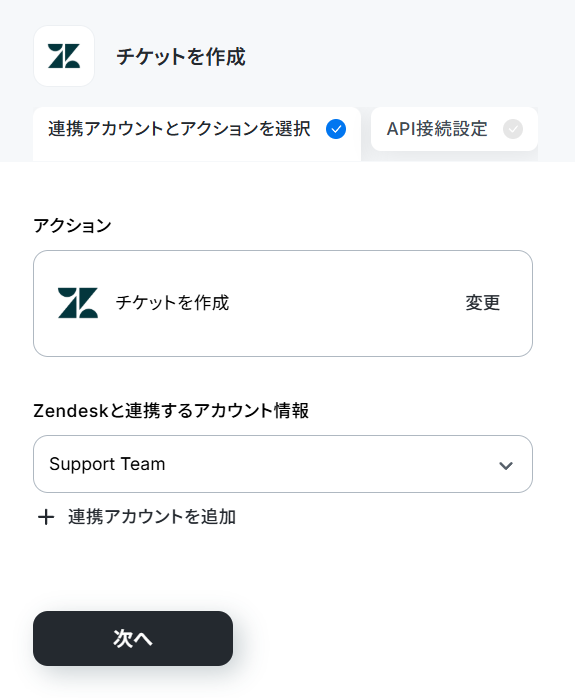Click the 連携アカウントを追加 link
The height and width of the screenshot is (698, 575).
(x=152, y=517)
